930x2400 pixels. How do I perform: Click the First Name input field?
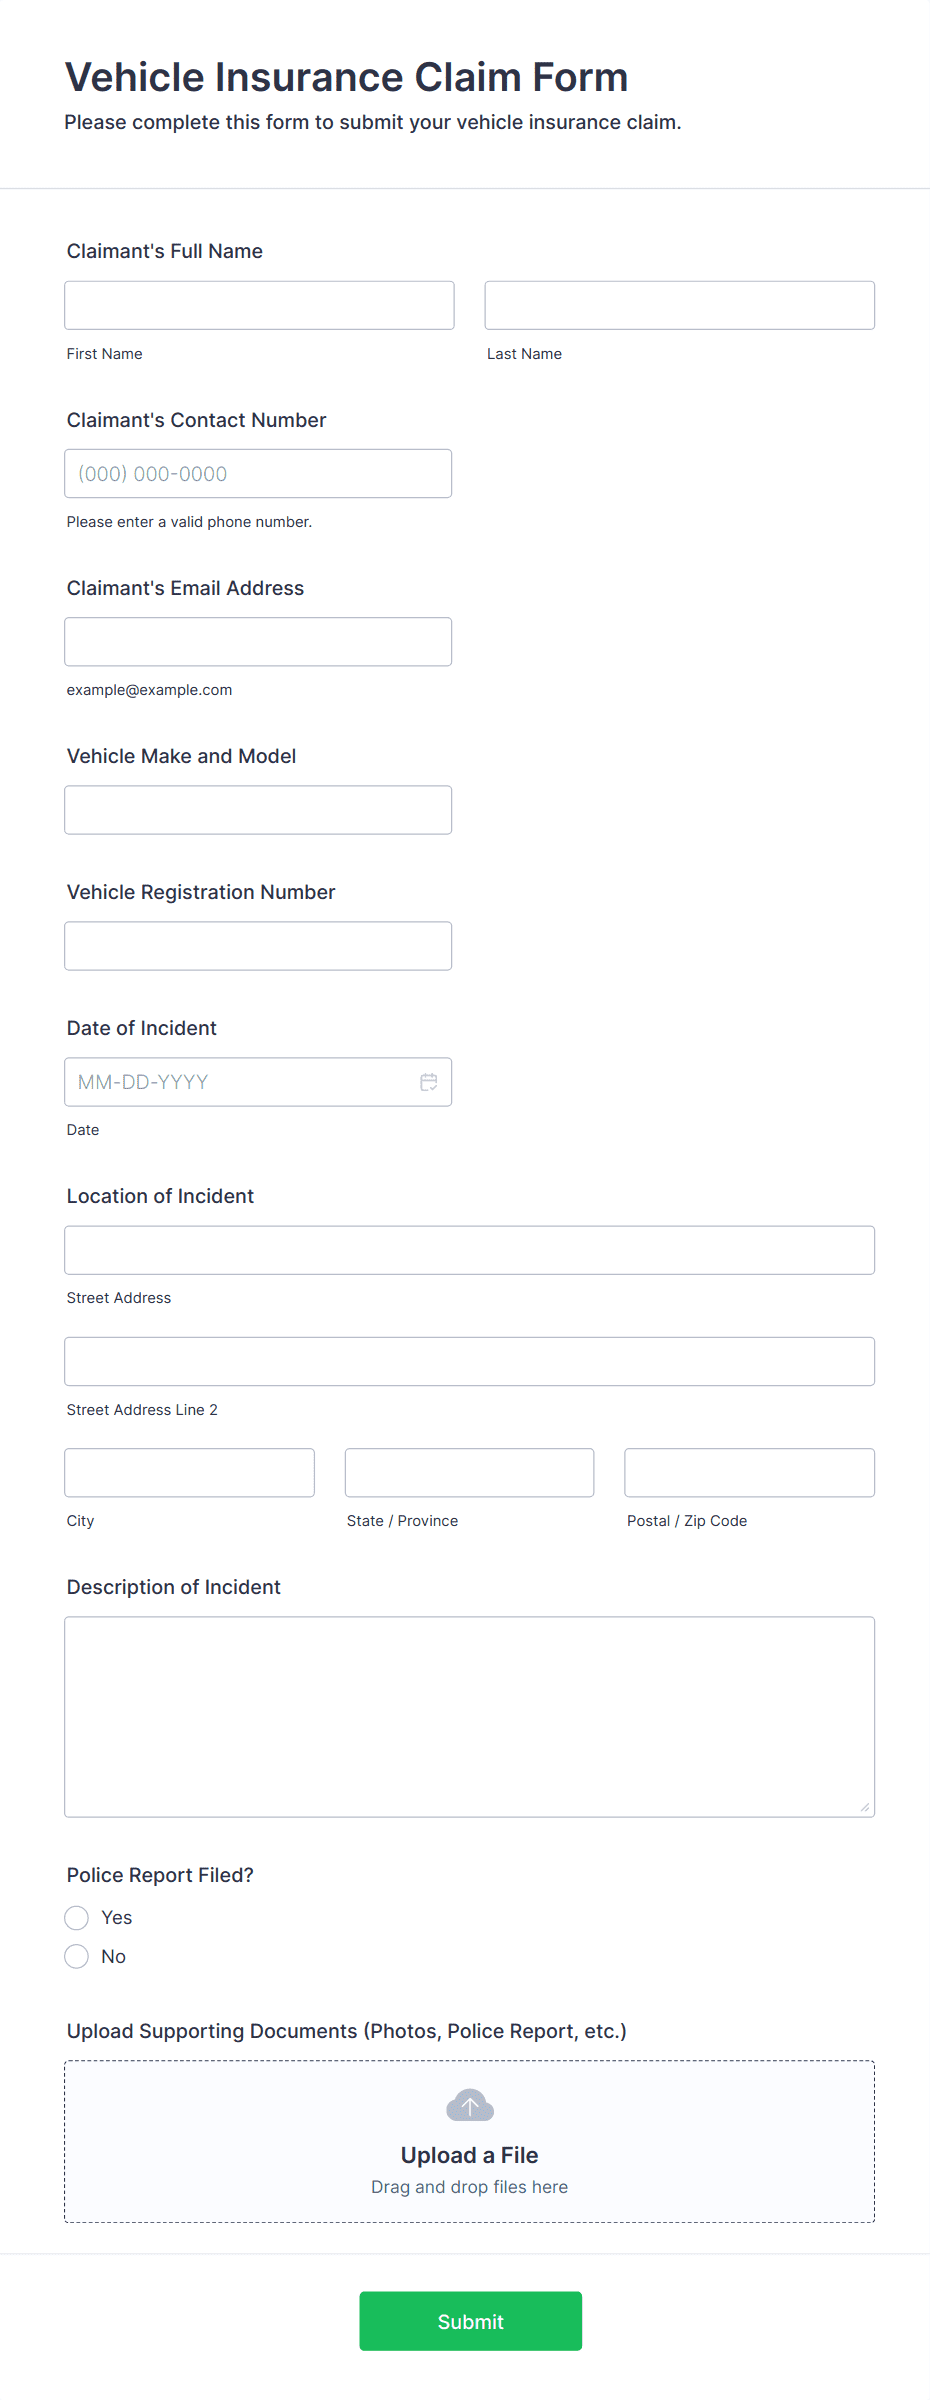[x=258, y=305]
